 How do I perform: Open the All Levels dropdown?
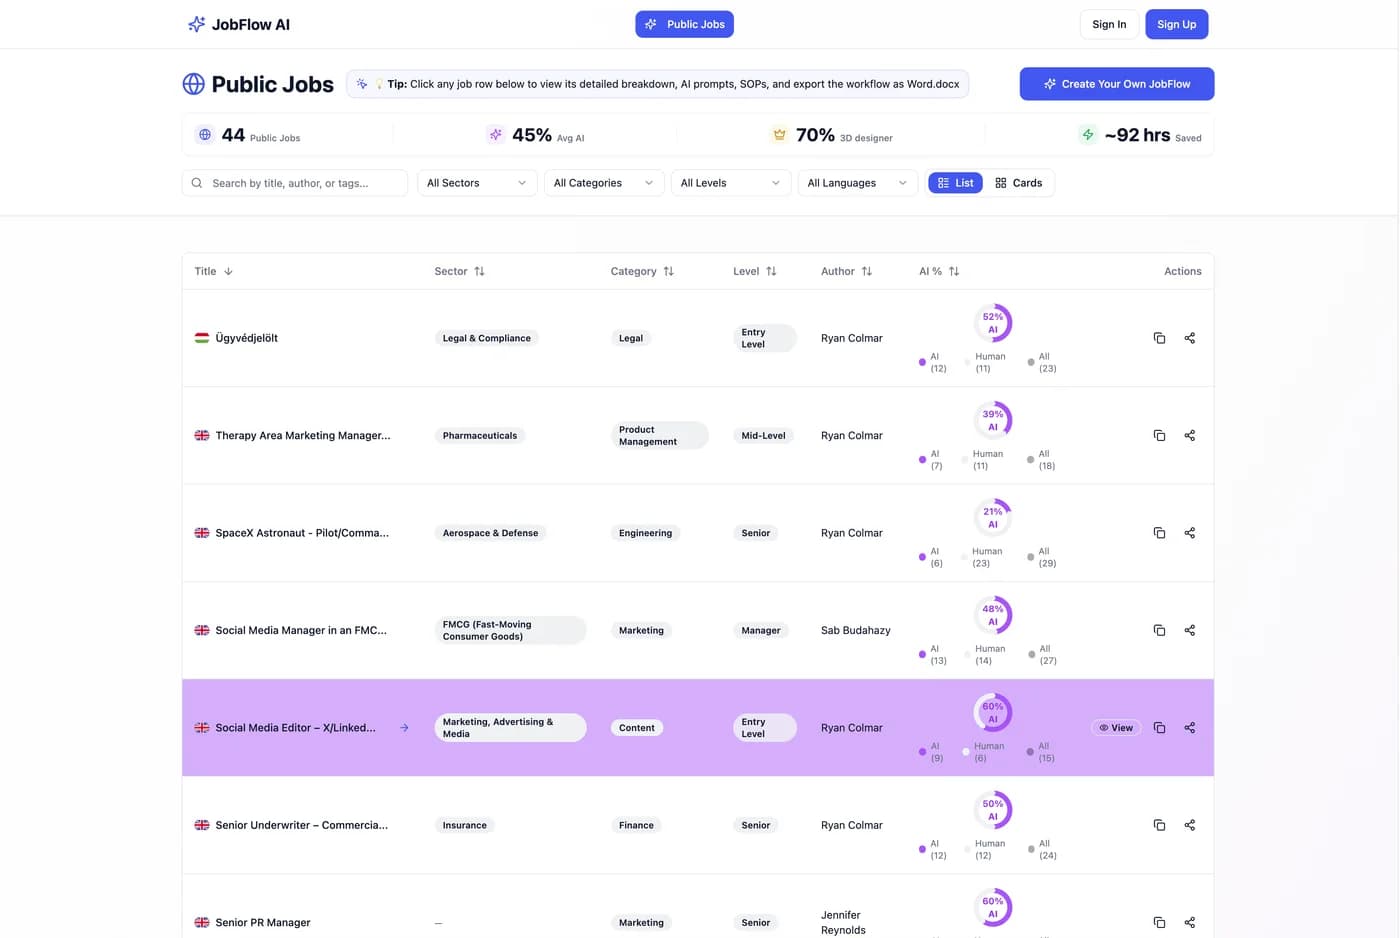tap(730, 183)
